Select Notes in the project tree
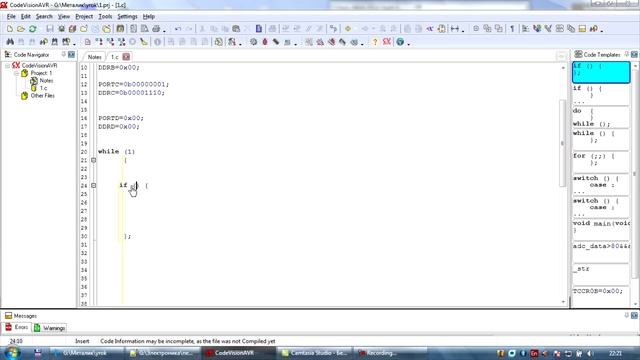Image resolution: width=640 pixels, height=360 pixels. point(46,81)
